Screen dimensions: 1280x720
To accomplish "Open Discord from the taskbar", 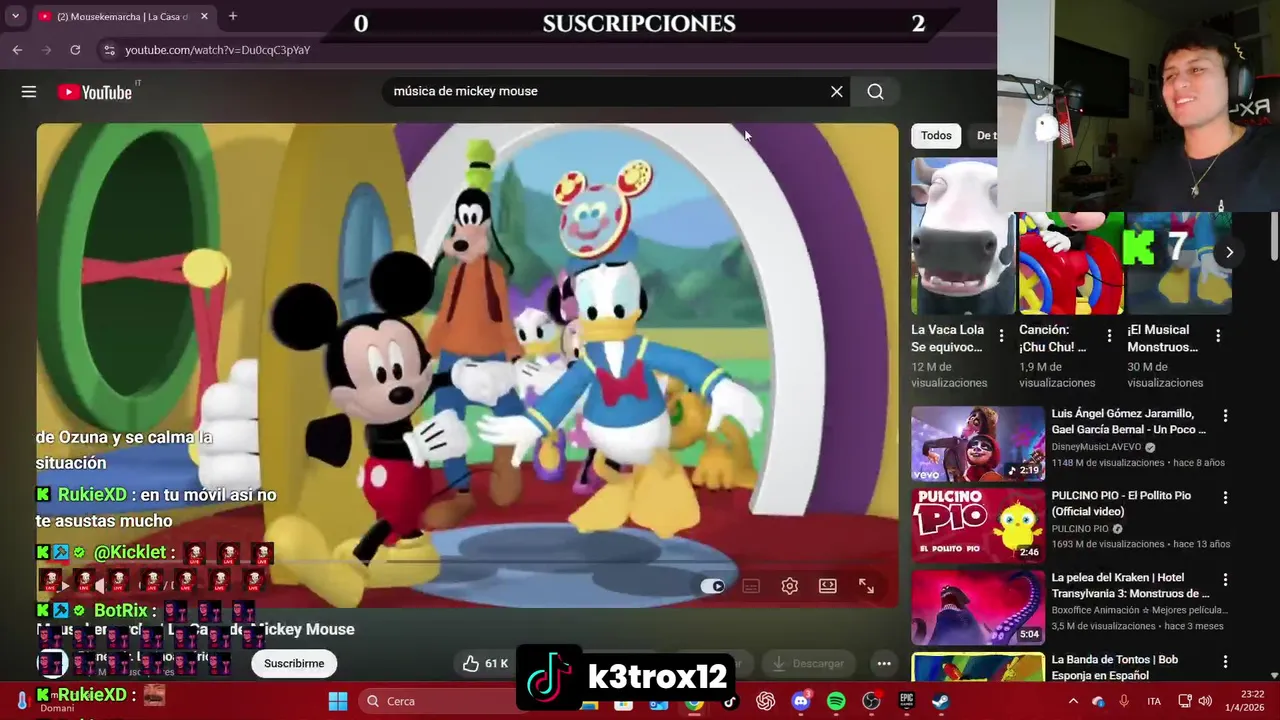I will point(801,701).
